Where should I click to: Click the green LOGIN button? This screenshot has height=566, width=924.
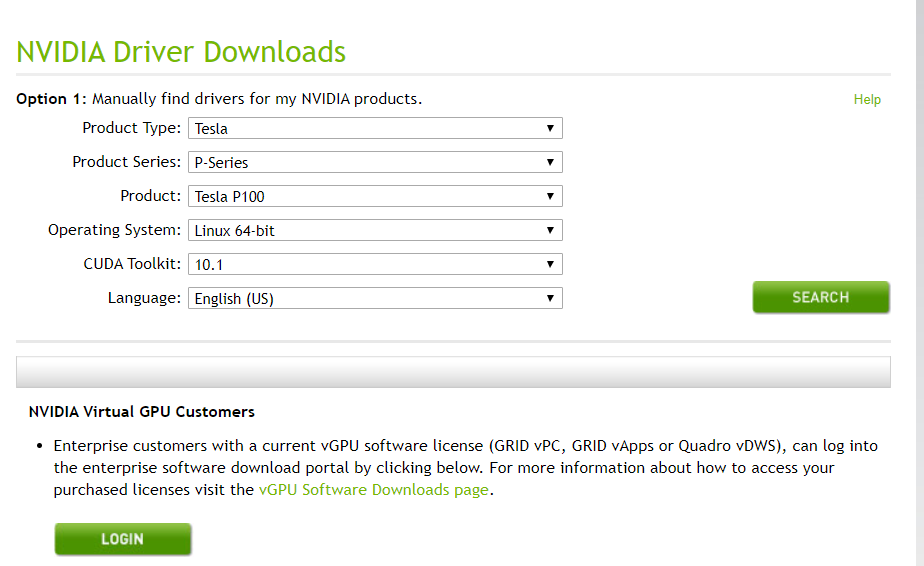tap(123, 539)
